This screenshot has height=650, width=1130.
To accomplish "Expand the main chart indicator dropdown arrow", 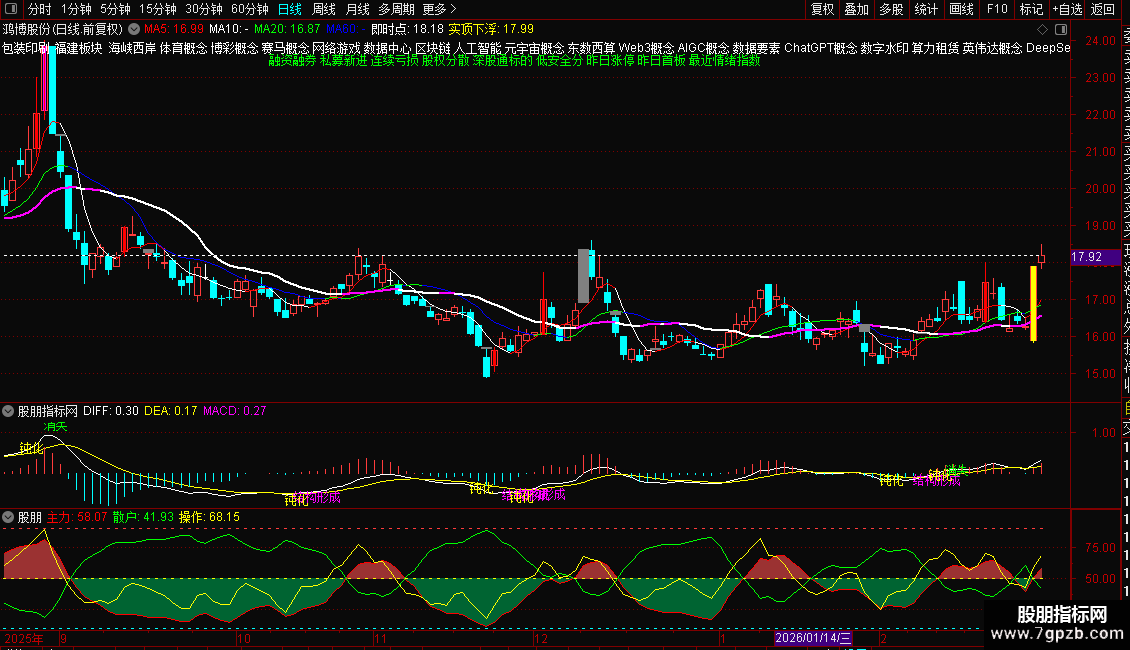I will [x=135, y=29].
